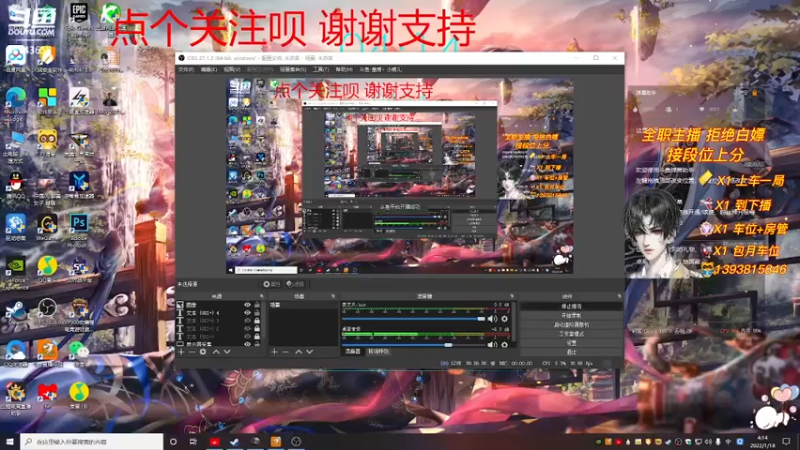Toggle the lock on 文本 (GDI+) 2 source
The height and width of the screenshot is (450, 800).
[x=257, y=329]
